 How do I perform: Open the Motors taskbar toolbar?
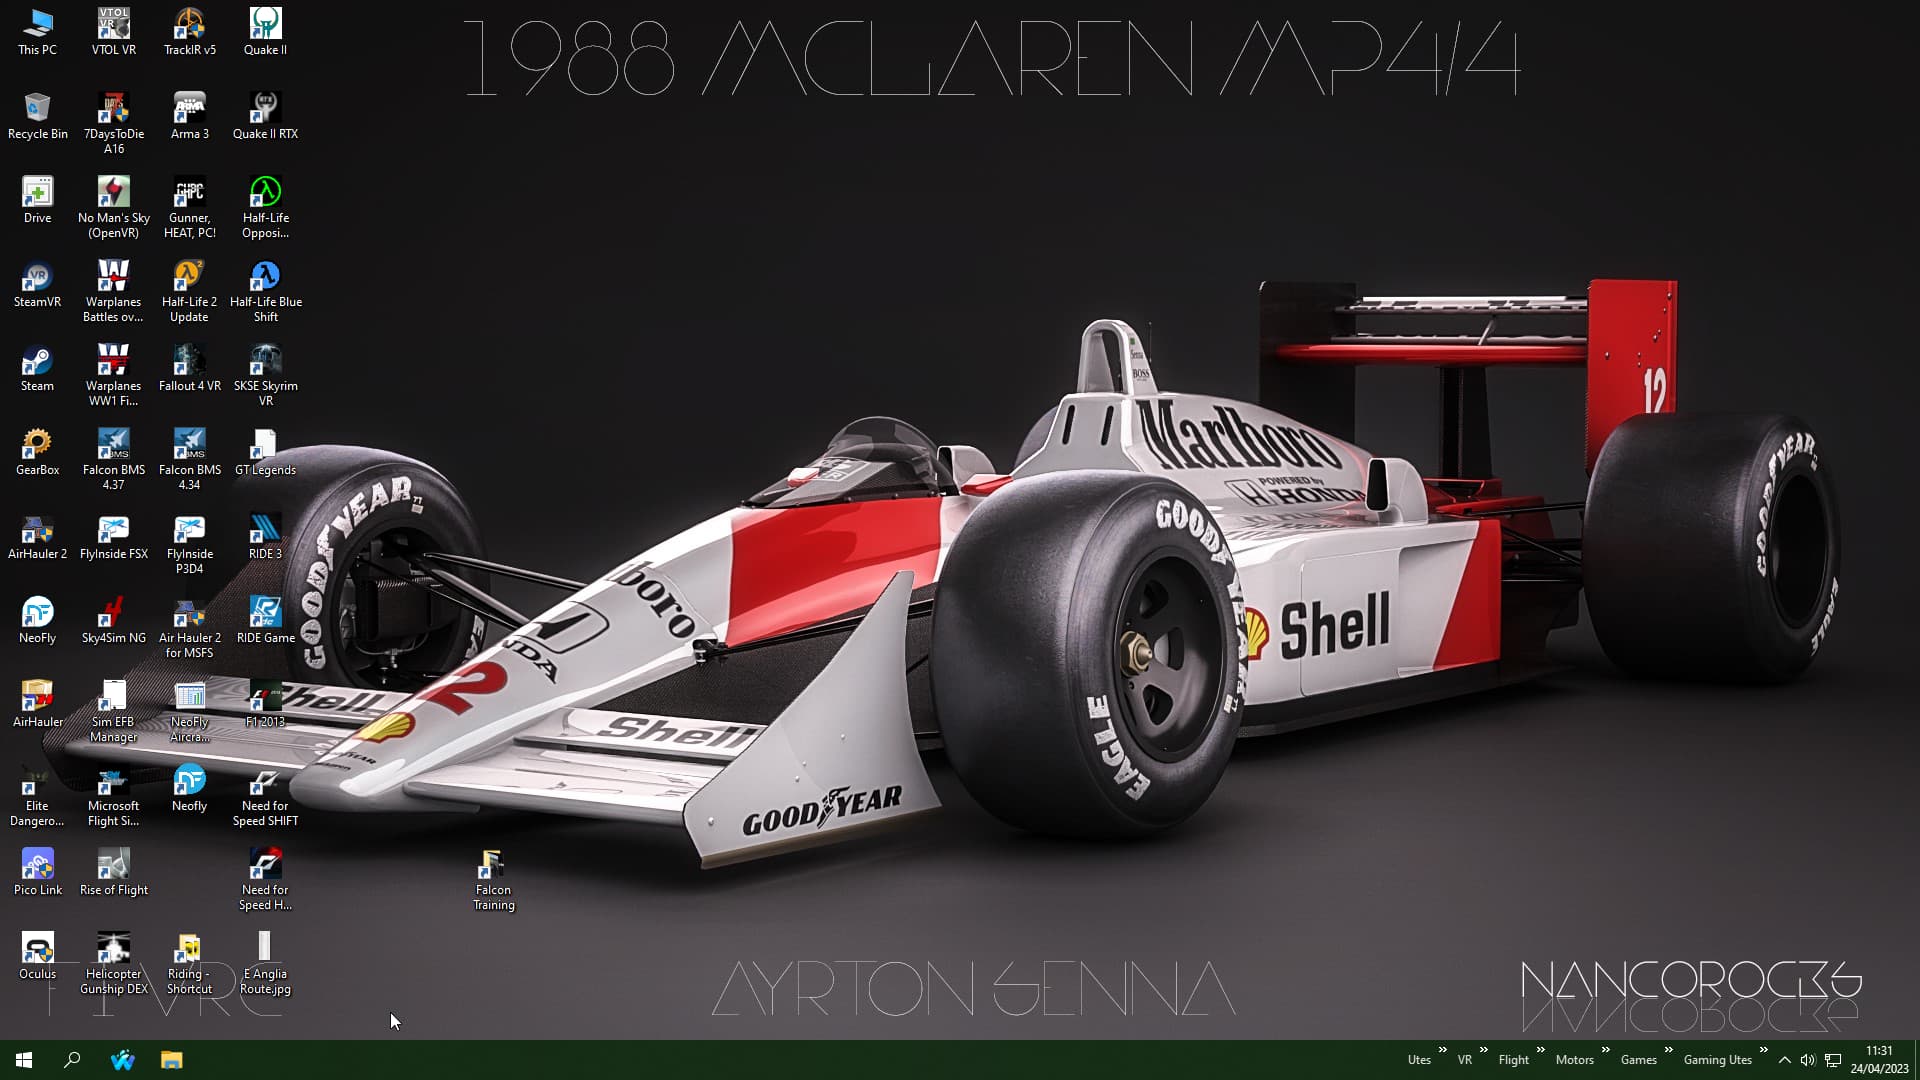pos(1574,1060)
